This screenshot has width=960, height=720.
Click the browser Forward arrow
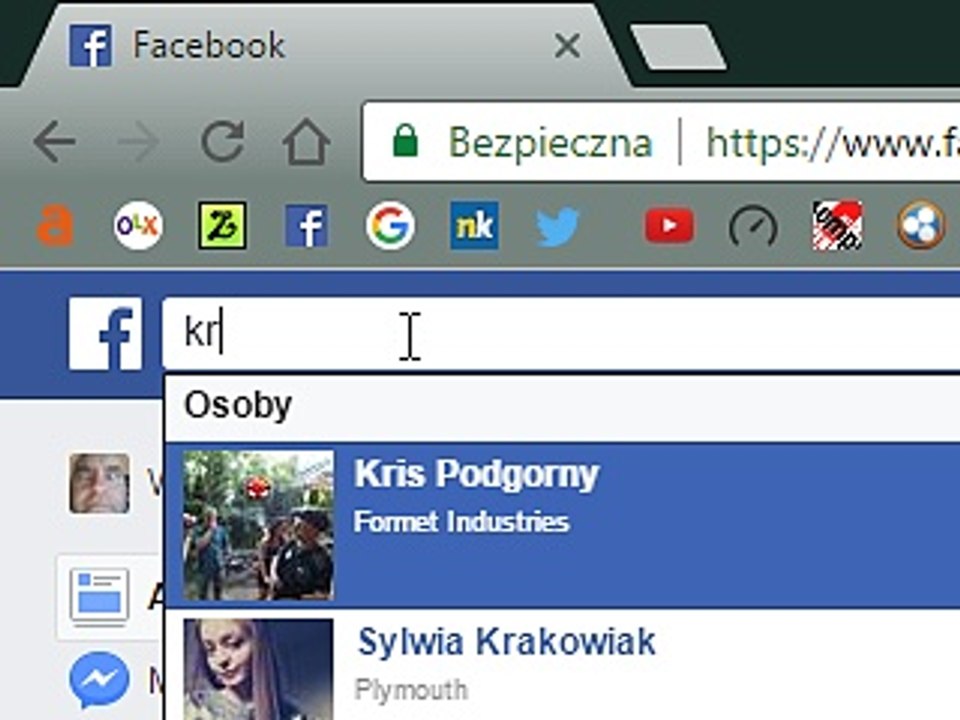pos(138,141)
